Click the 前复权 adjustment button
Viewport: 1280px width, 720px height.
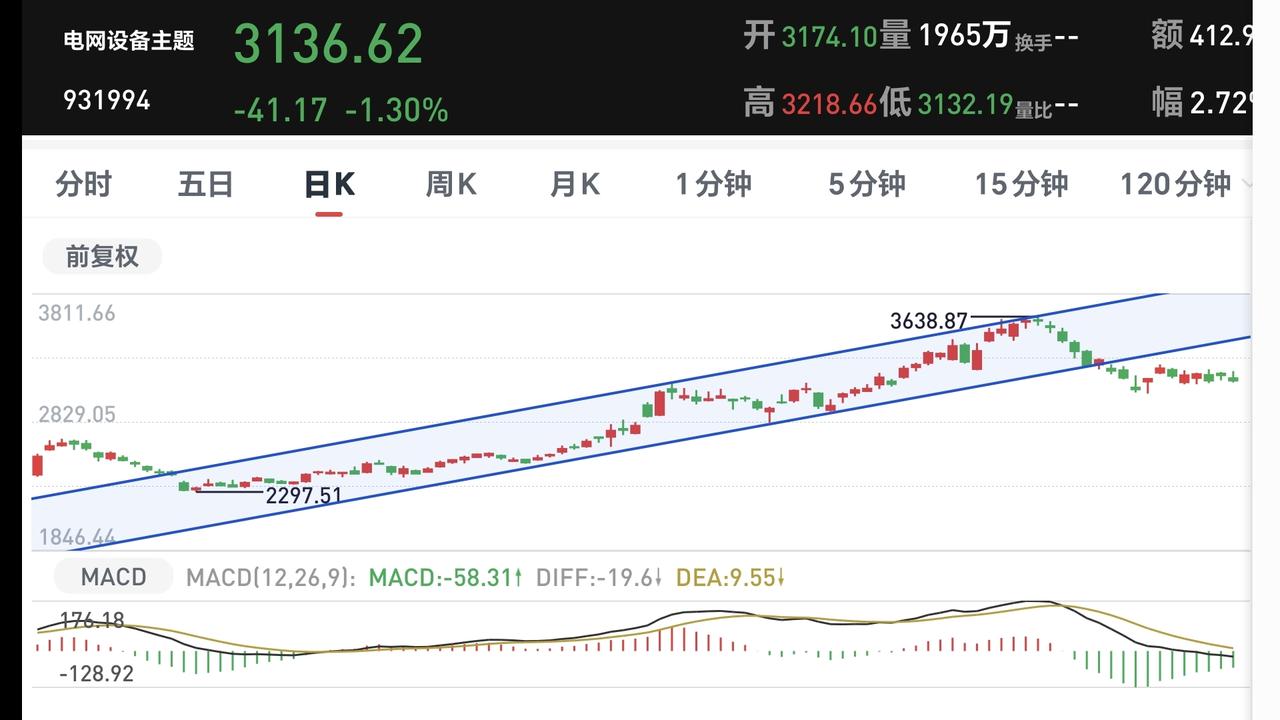coord(102,257)
